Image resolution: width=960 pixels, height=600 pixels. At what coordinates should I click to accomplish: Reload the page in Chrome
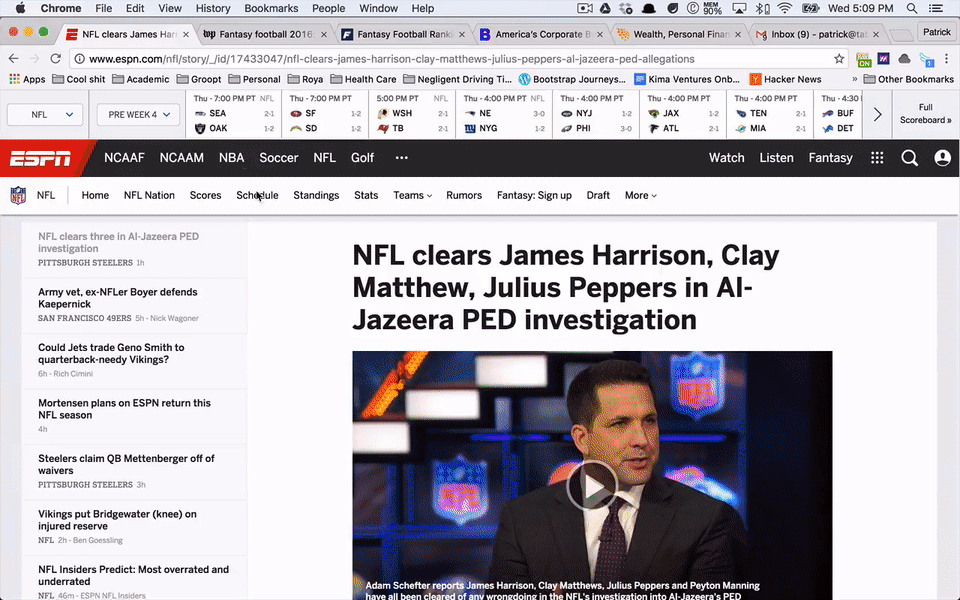click(x=56, y=59)
